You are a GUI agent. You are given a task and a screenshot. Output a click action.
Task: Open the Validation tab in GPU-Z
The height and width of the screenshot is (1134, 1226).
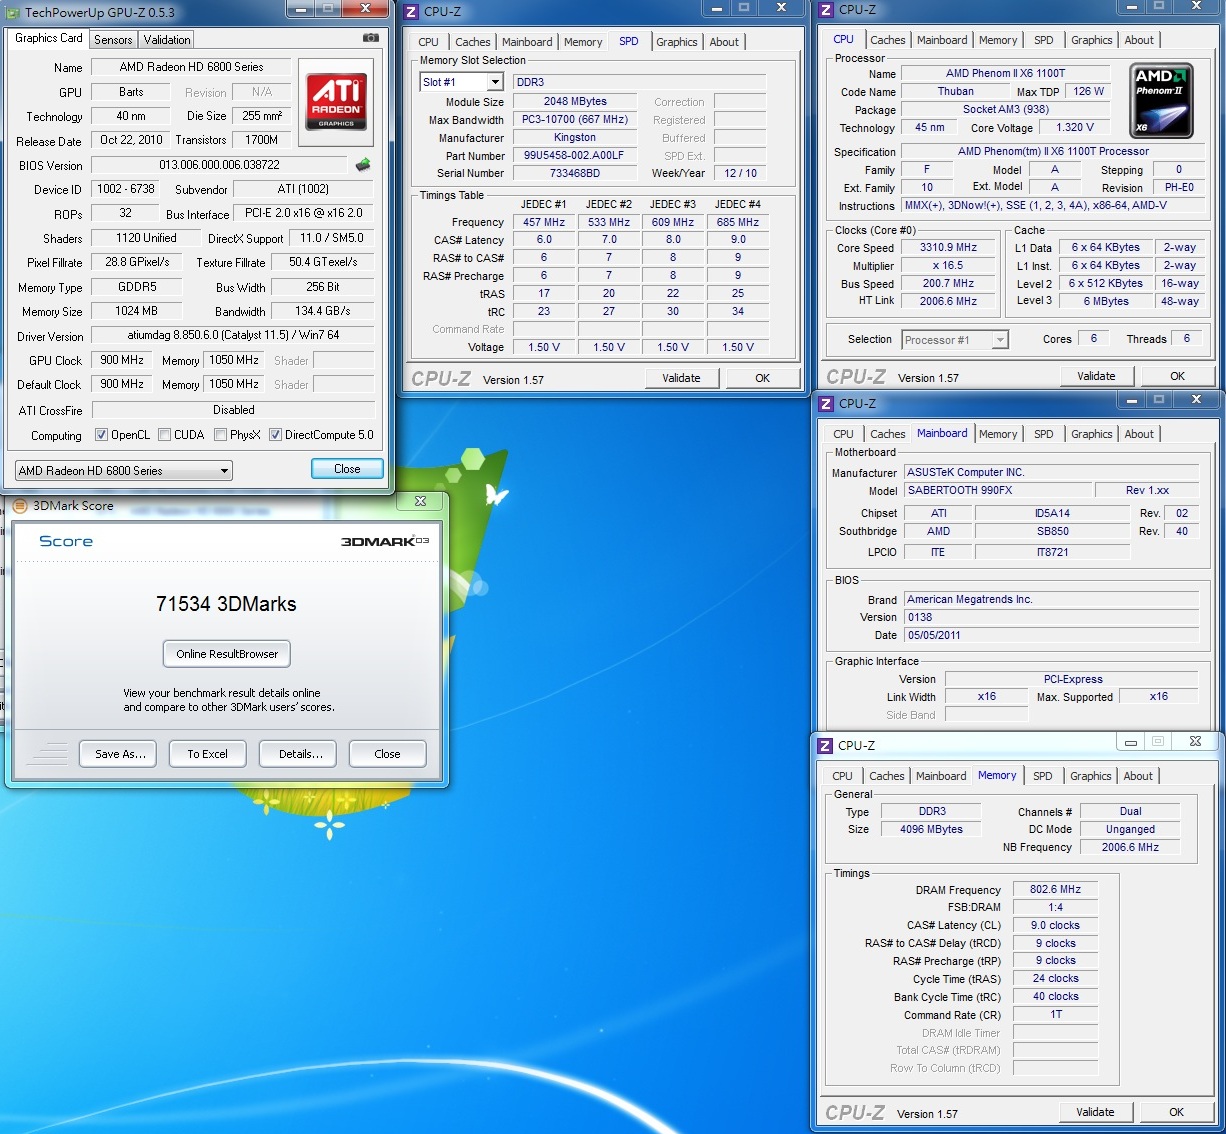click(x=166, y=40)
